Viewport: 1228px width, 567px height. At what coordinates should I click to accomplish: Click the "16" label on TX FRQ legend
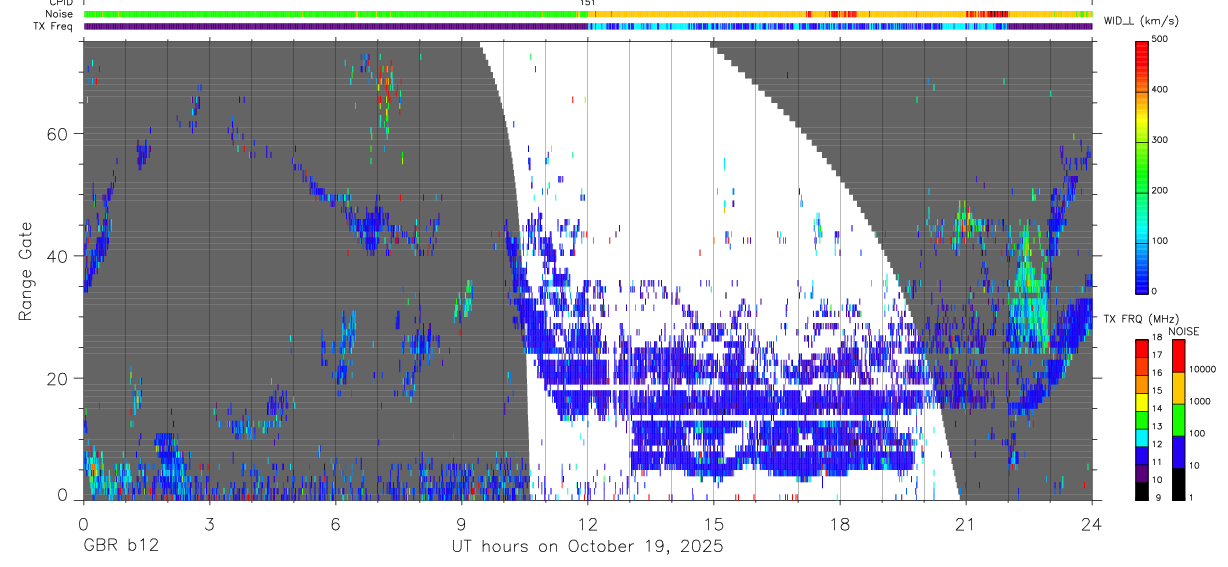pyautogui.click(x=1157, y=373)
